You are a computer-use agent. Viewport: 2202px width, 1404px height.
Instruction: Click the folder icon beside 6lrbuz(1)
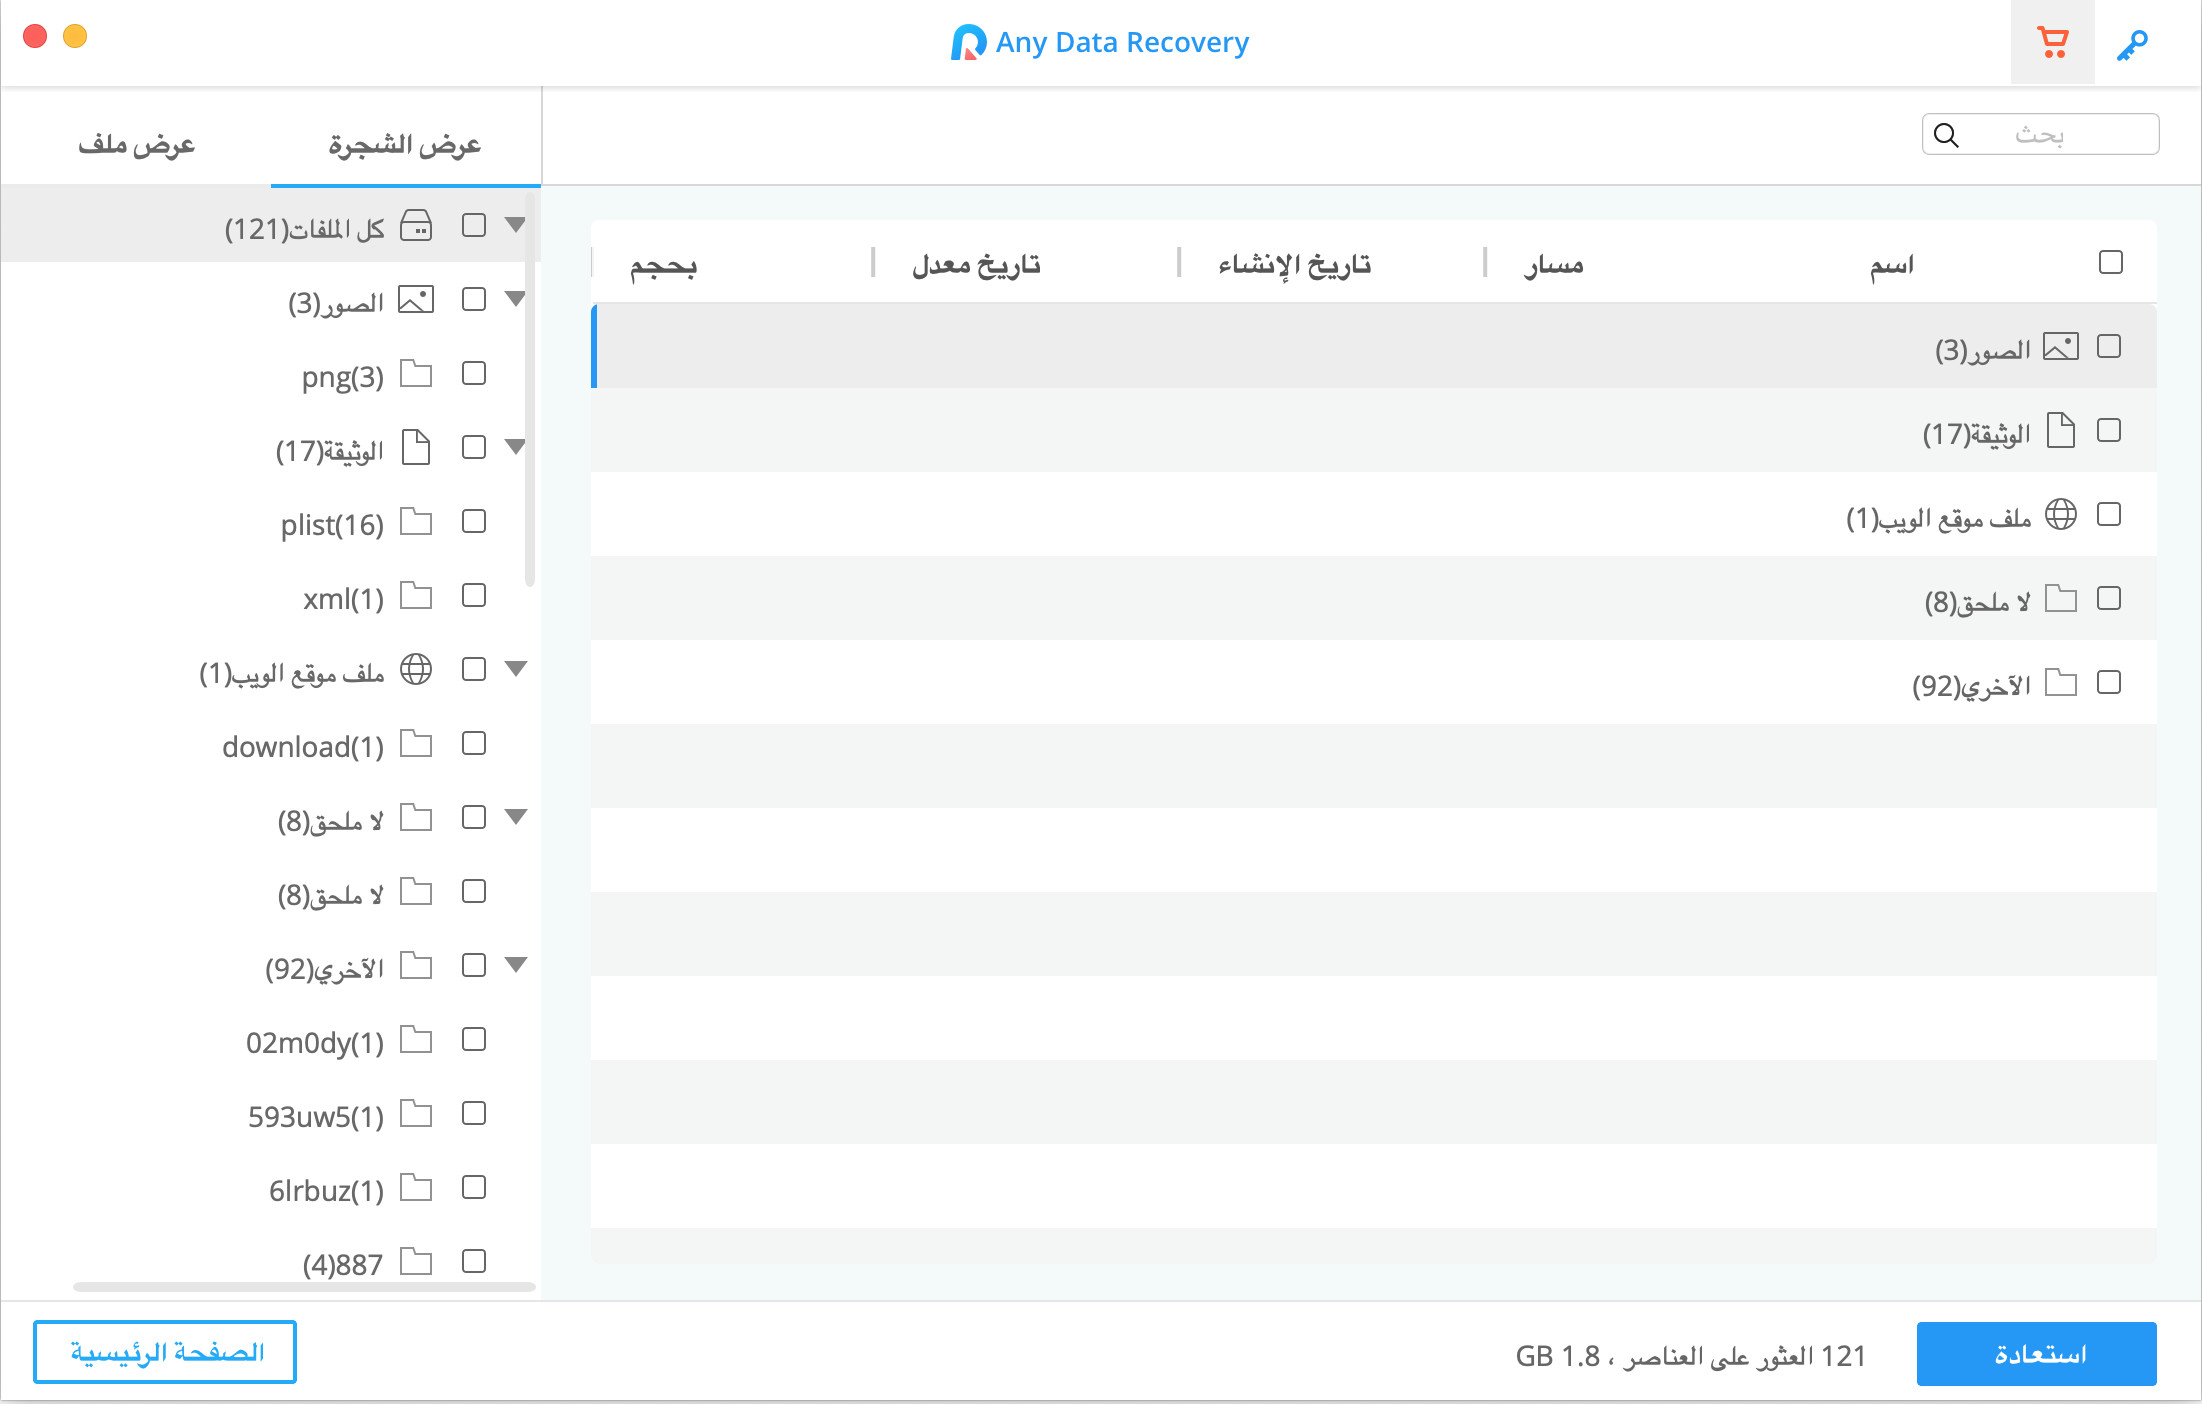(x=416, y=1188)
